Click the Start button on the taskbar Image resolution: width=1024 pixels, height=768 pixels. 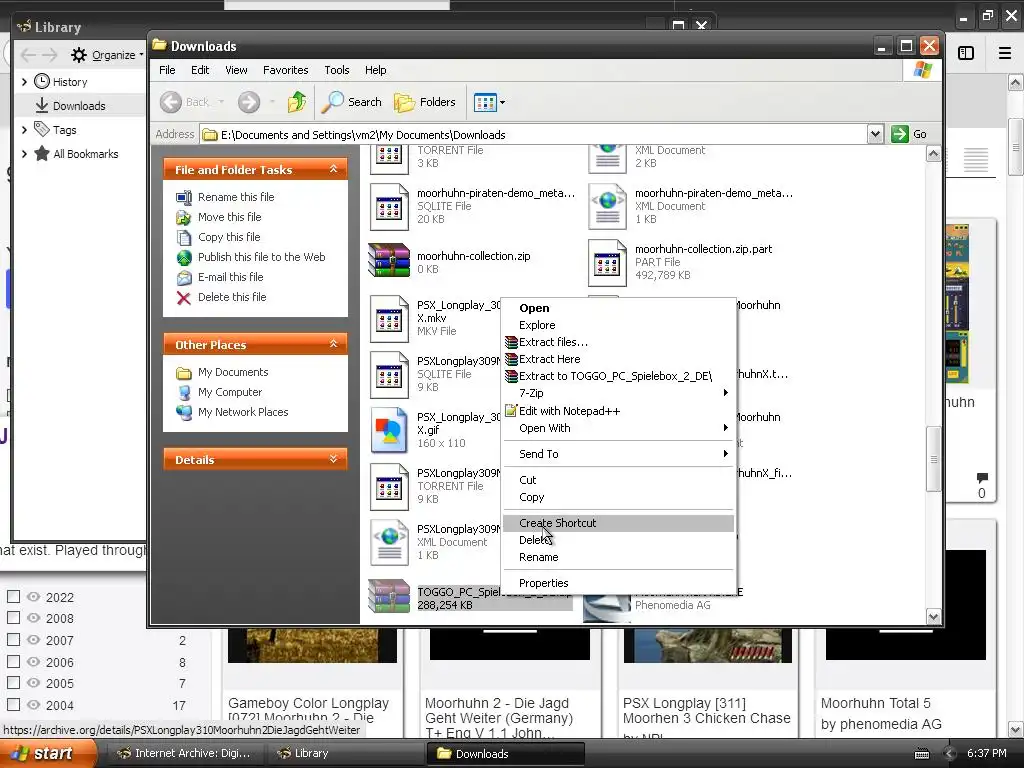(x=47, y=754)
